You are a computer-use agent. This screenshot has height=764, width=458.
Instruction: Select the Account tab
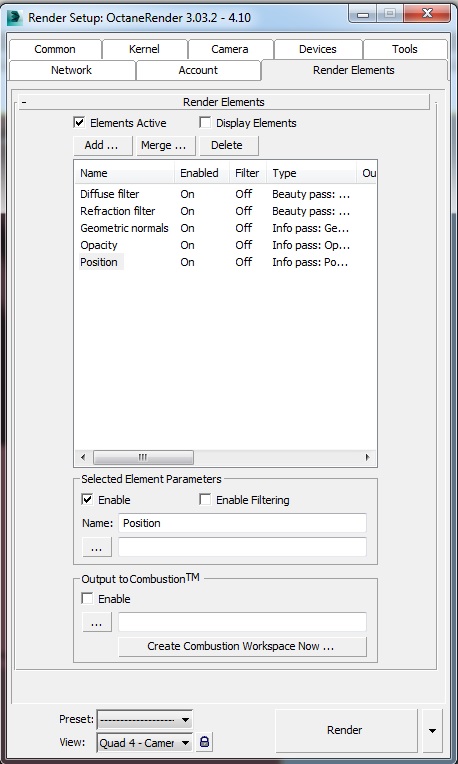coord(198,70)
